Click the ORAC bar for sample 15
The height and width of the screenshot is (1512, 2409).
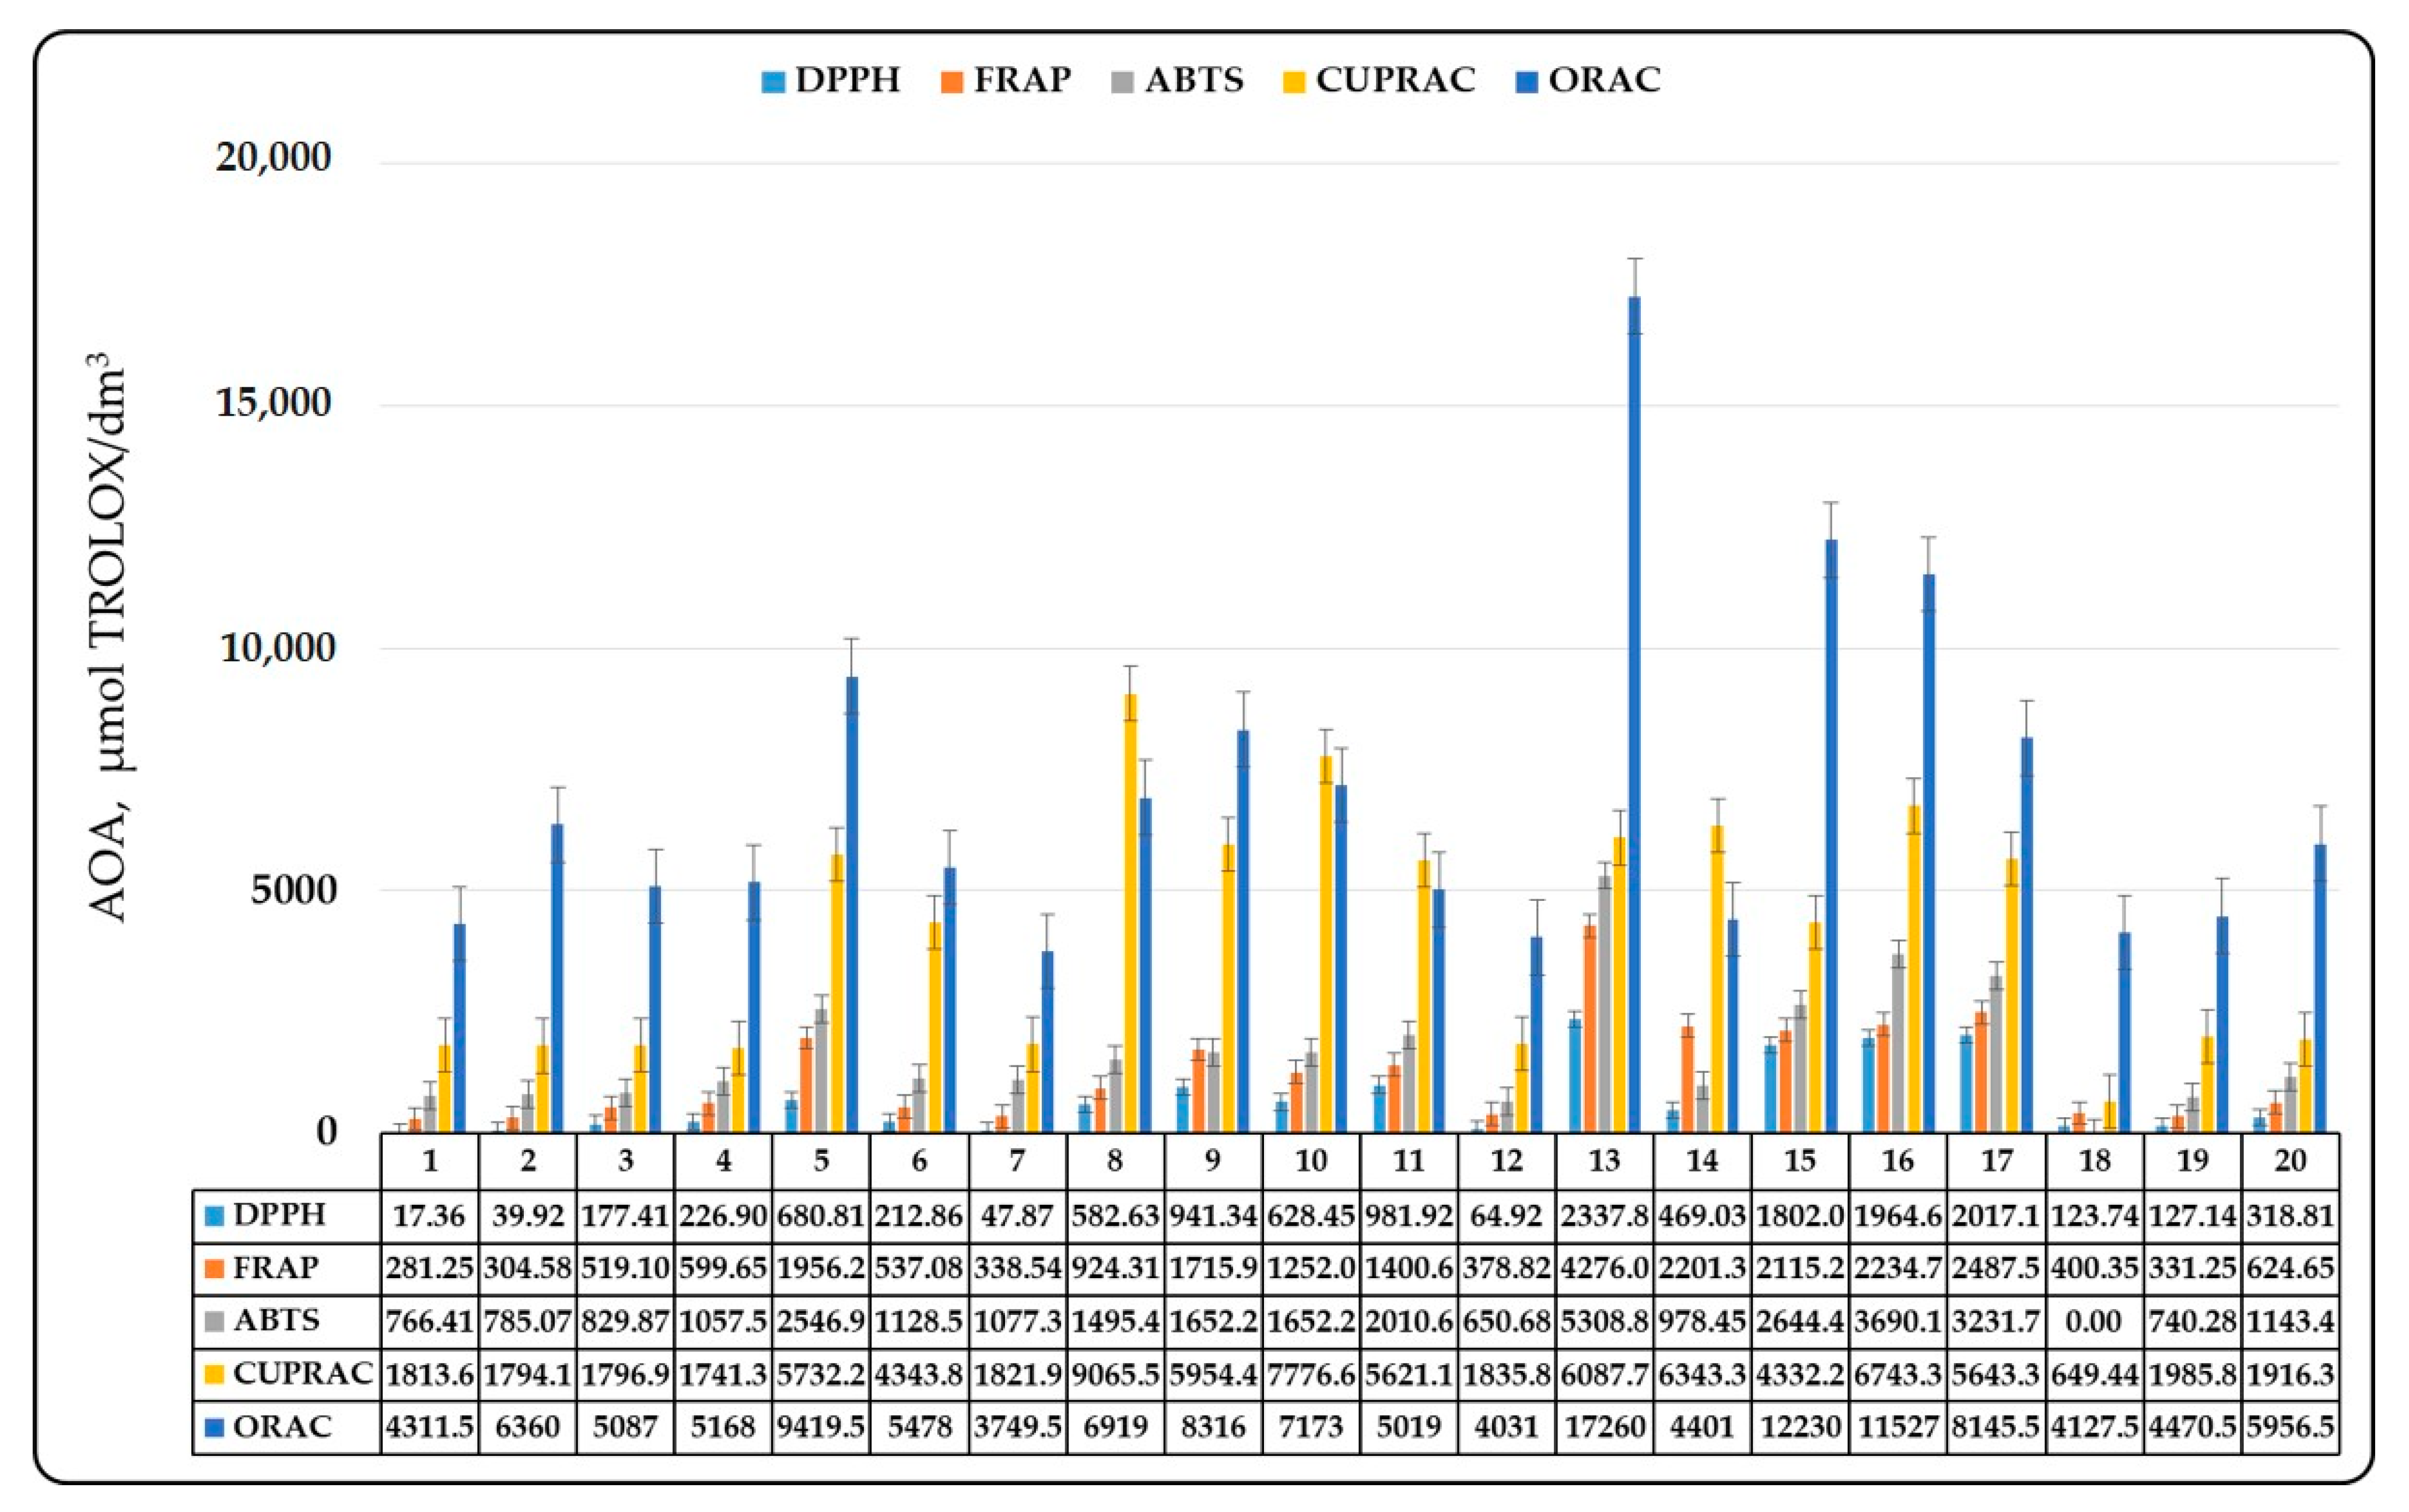(x=1831, y=835)
